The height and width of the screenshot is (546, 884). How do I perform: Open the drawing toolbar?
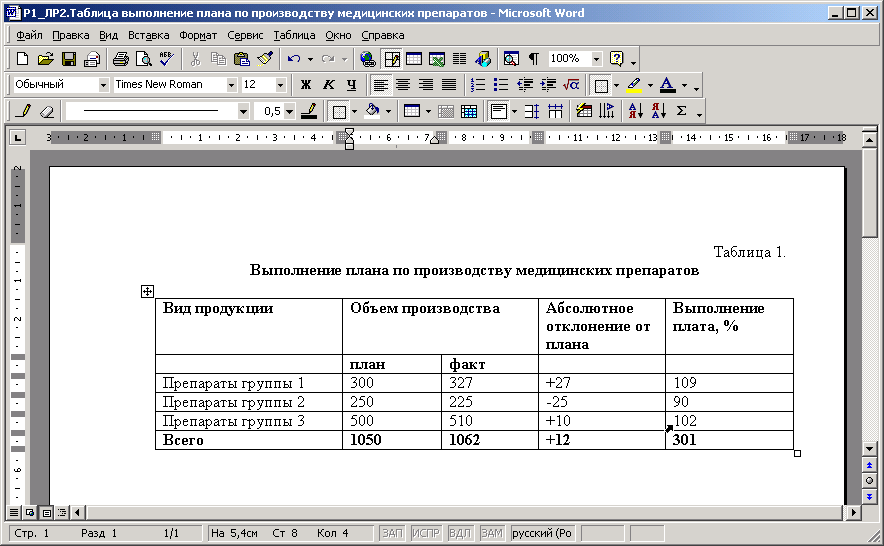click(483, 59)
